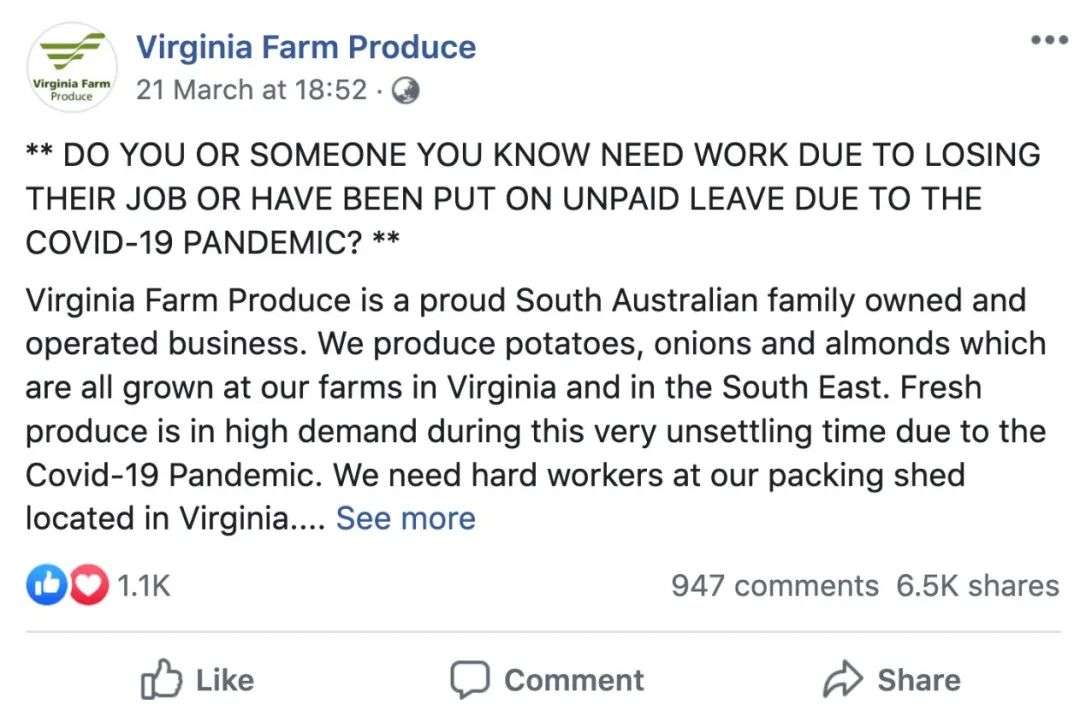The image size is (1080, 722).
Task: View the 947 comments
Action: point(774,585)
